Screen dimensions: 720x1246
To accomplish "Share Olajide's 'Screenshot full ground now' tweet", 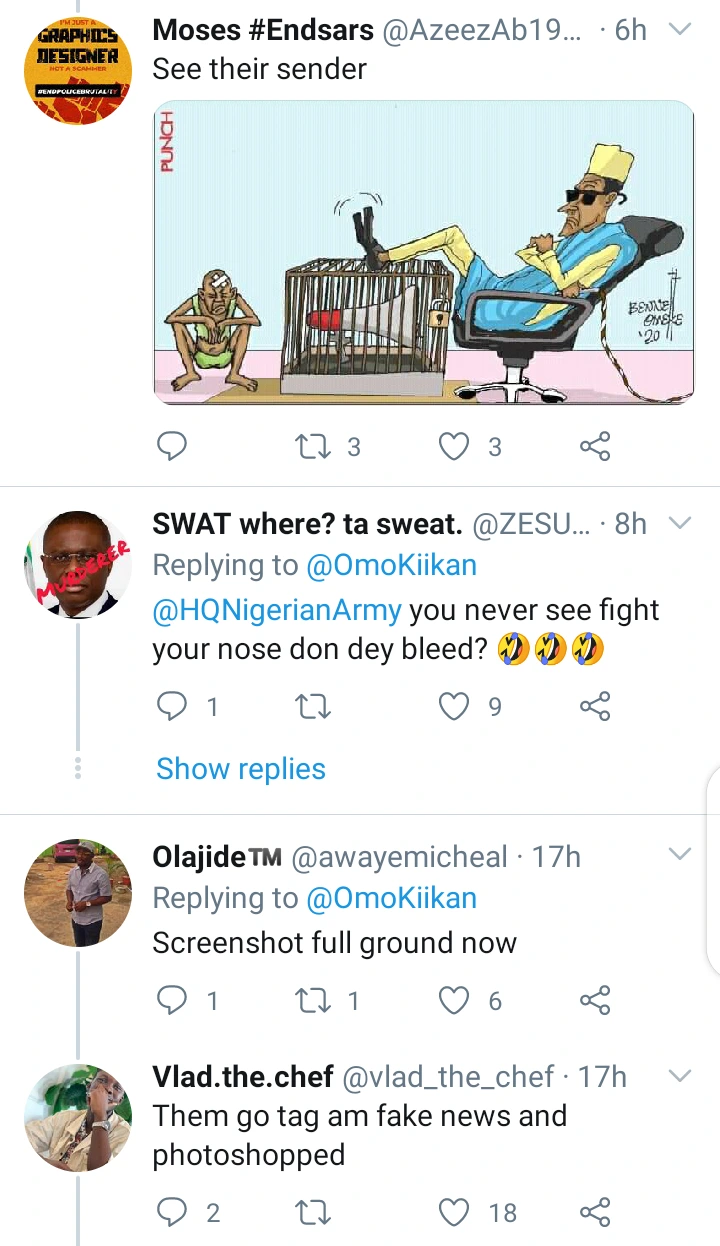I will pyautogui.click(x=595, y=1000).
